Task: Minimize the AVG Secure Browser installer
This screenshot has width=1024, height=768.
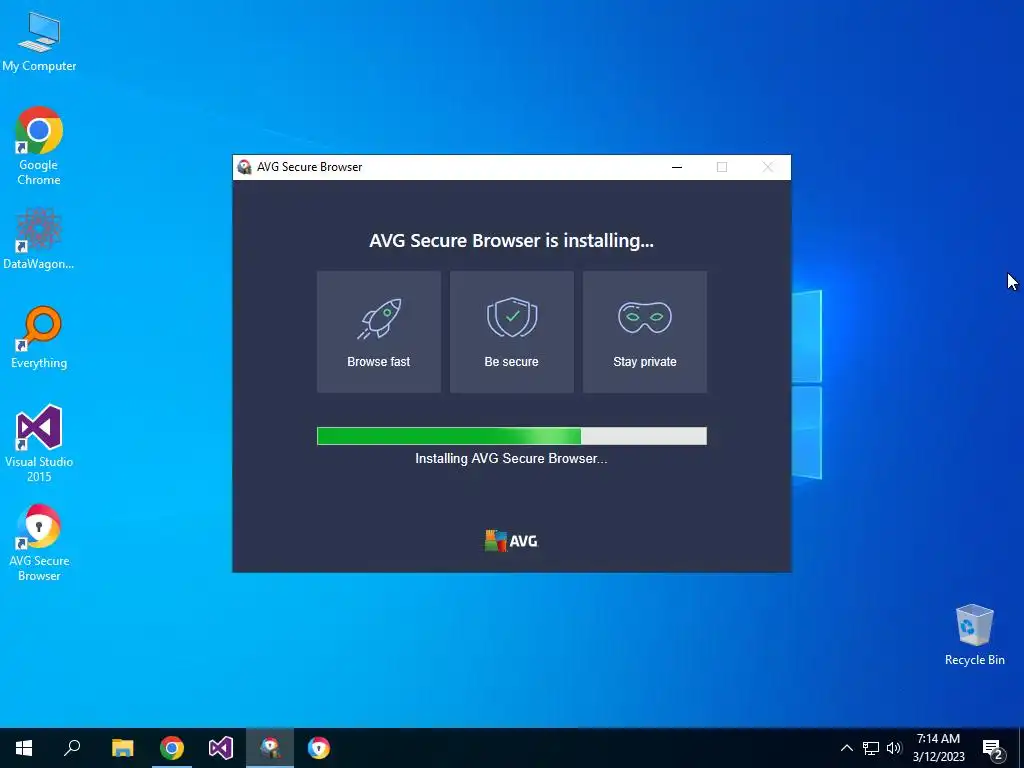Action: point(677,167)
